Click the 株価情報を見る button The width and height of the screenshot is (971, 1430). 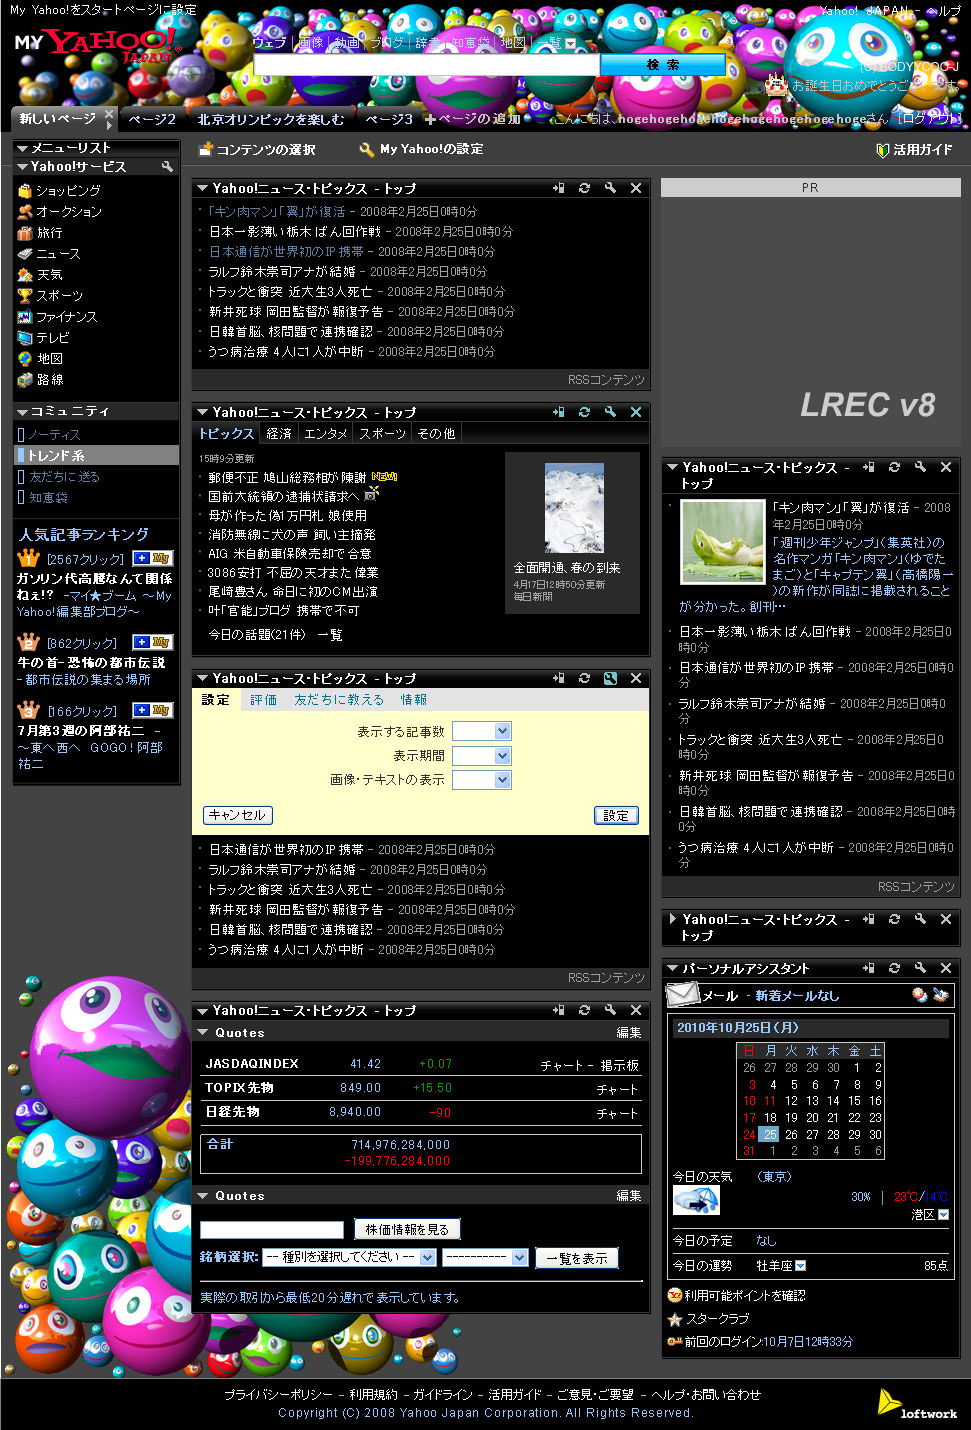point(407,1229)
